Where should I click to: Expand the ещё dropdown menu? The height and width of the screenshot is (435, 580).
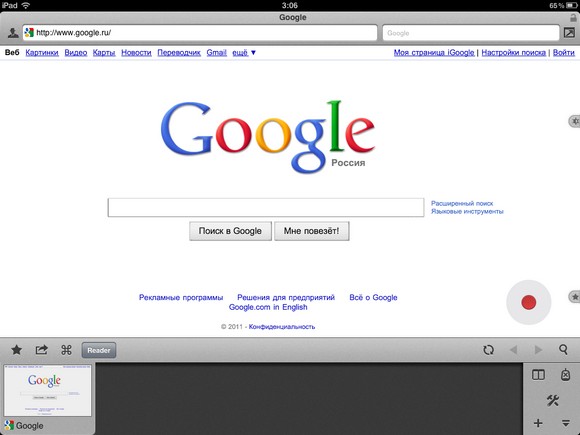pyautogui.click(x=244, y=53)
